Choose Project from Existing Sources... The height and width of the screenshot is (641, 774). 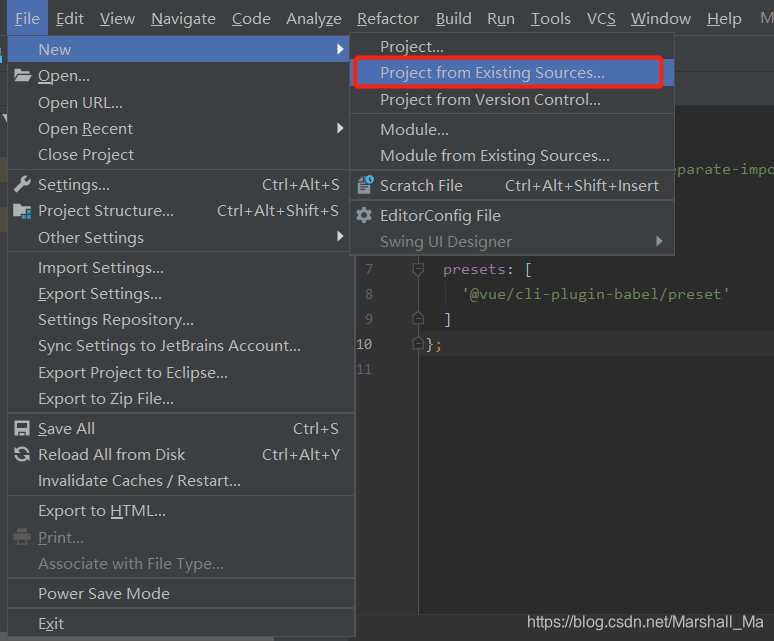(512, 73)
